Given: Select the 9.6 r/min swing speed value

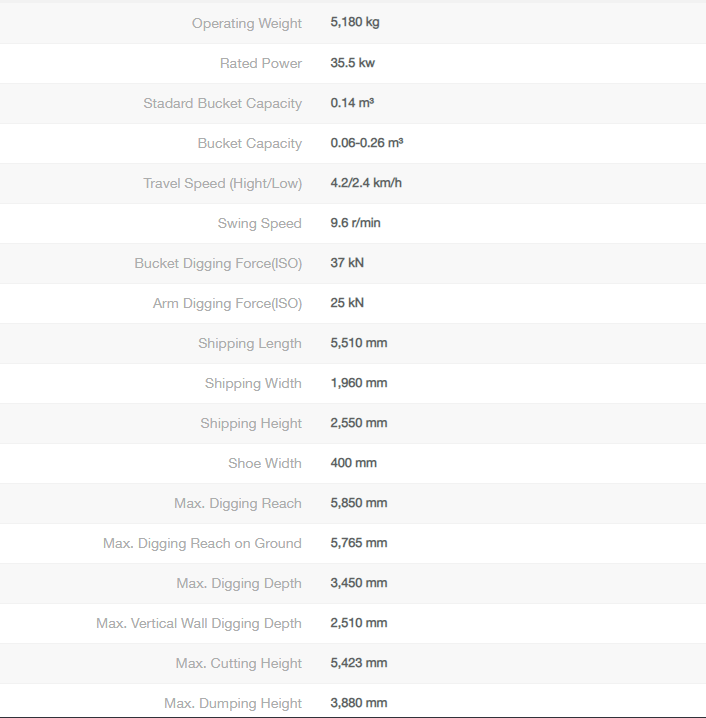Looking at the screenshot, I should (355, 223).
